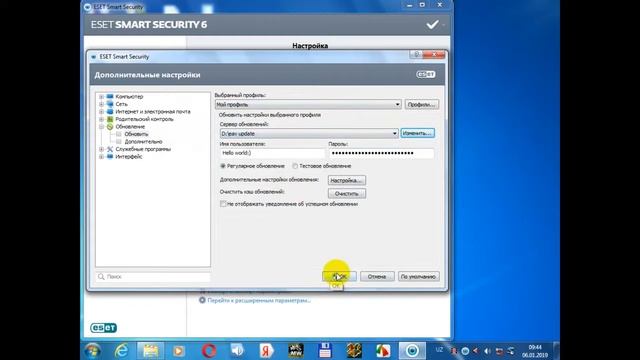This screenshot has width=640, height=360.
Task: Expand the Компьютер tree node
Action: pyautogui.click(x=101, y=97)
